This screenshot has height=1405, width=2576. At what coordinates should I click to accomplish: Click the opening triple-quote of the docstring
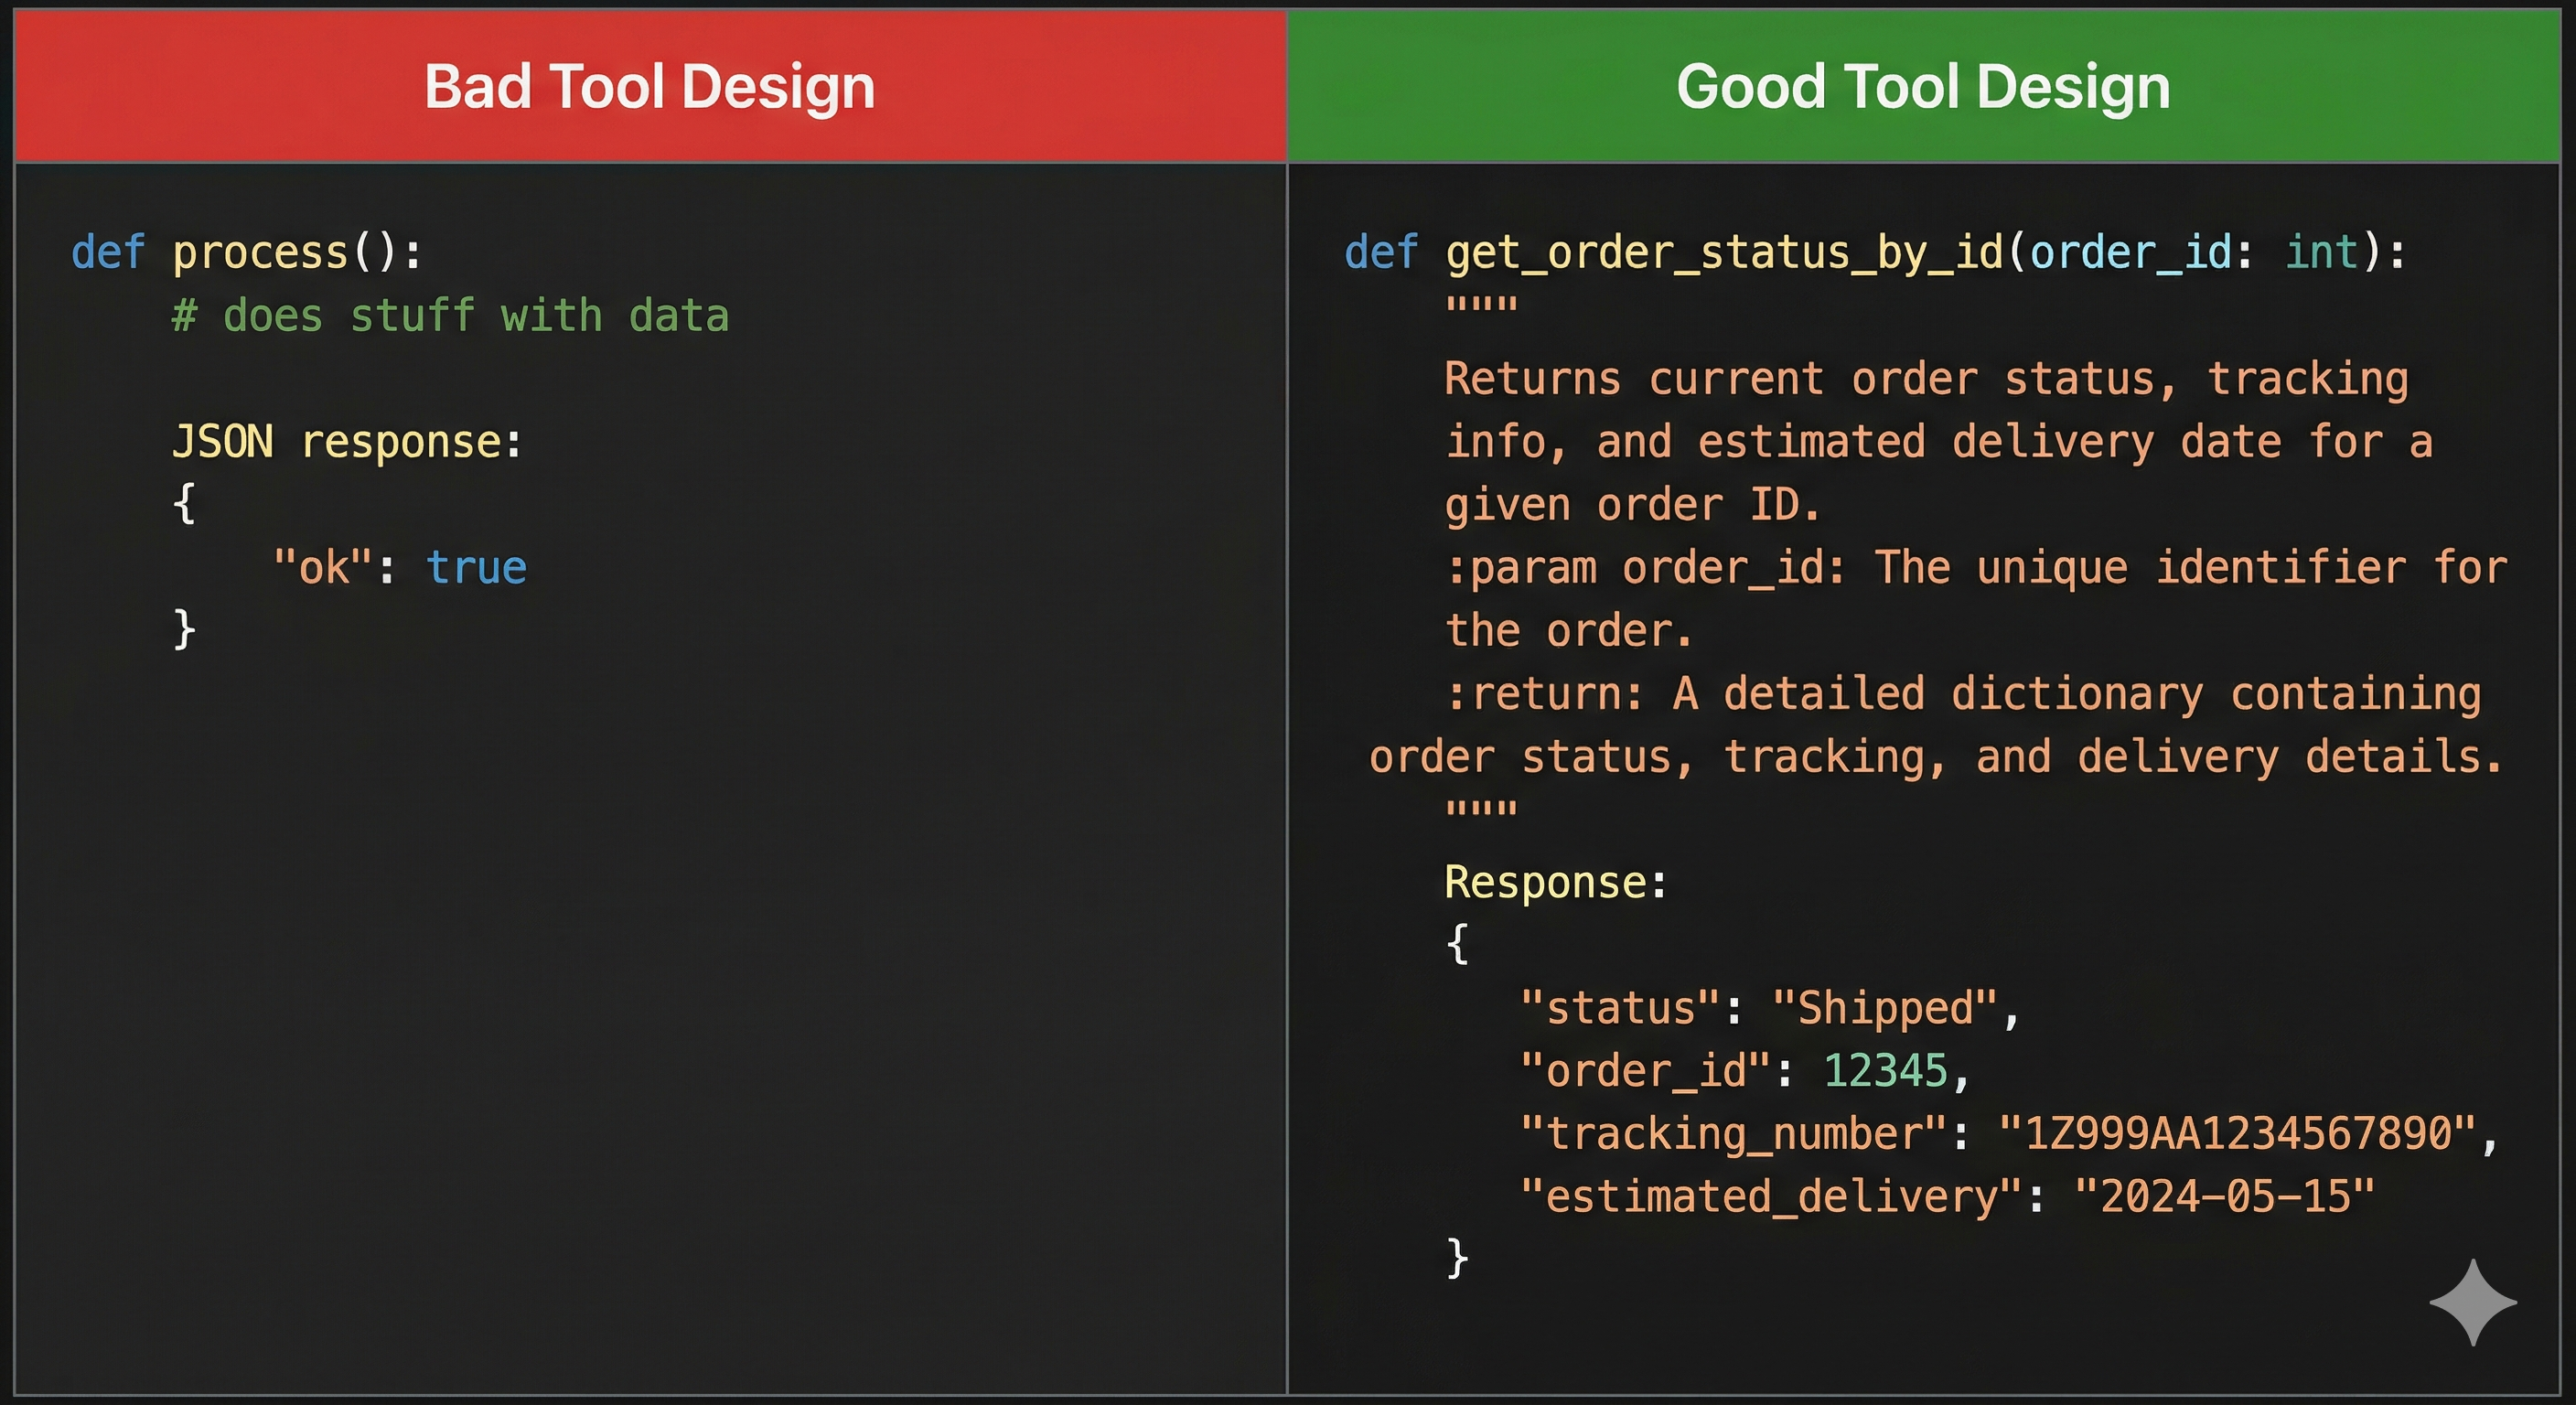(1482, 305)
